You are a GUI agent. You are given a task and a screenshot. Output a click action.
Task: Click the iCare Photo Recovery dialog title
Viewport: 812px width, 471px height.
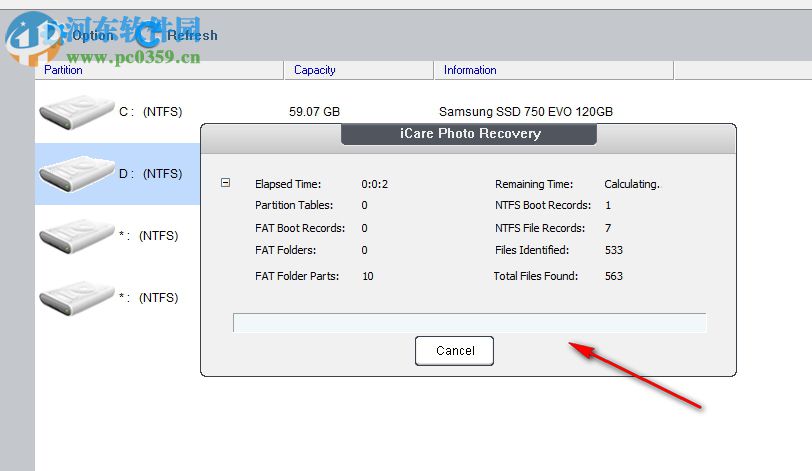click(x=470, y=134)
